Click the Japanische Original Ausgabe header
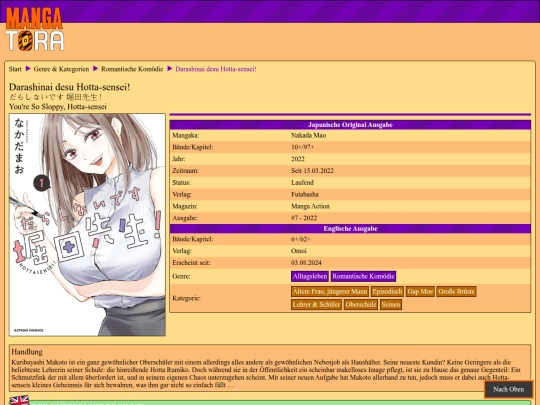540x405 pixels. pos(350,125)
